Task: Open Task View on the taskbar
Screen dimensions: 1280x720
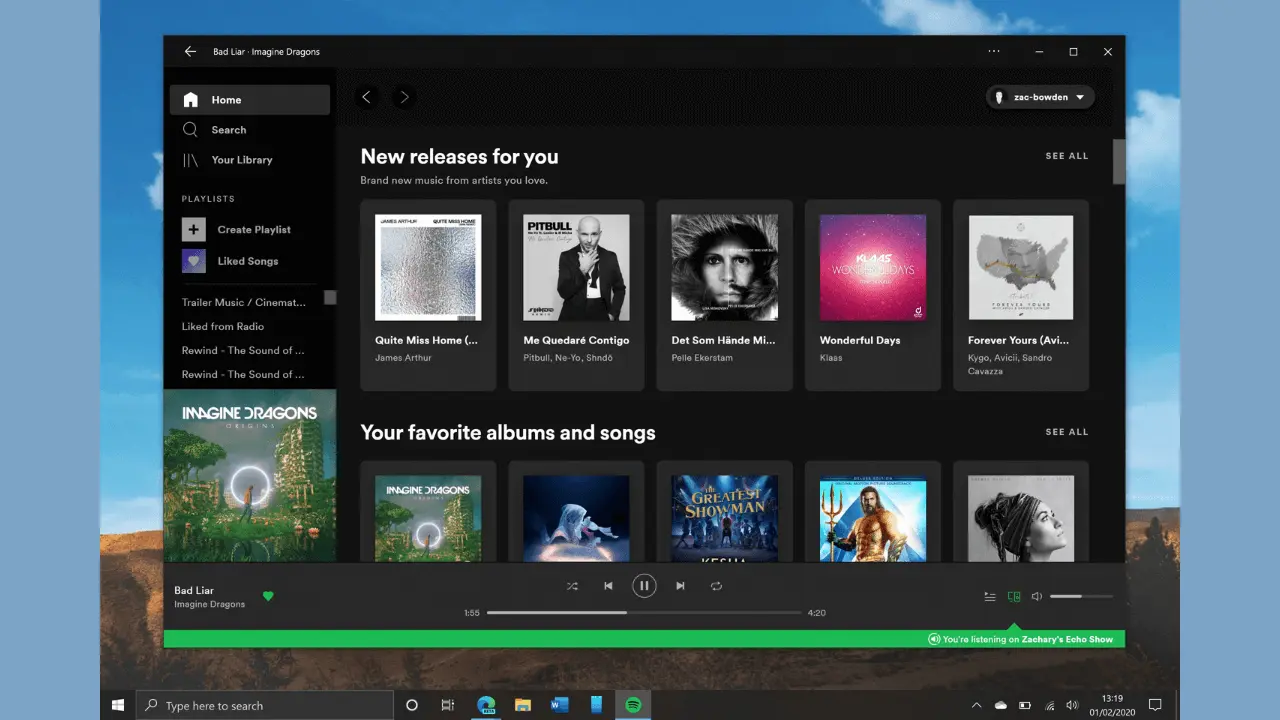Action: [448, 705]
